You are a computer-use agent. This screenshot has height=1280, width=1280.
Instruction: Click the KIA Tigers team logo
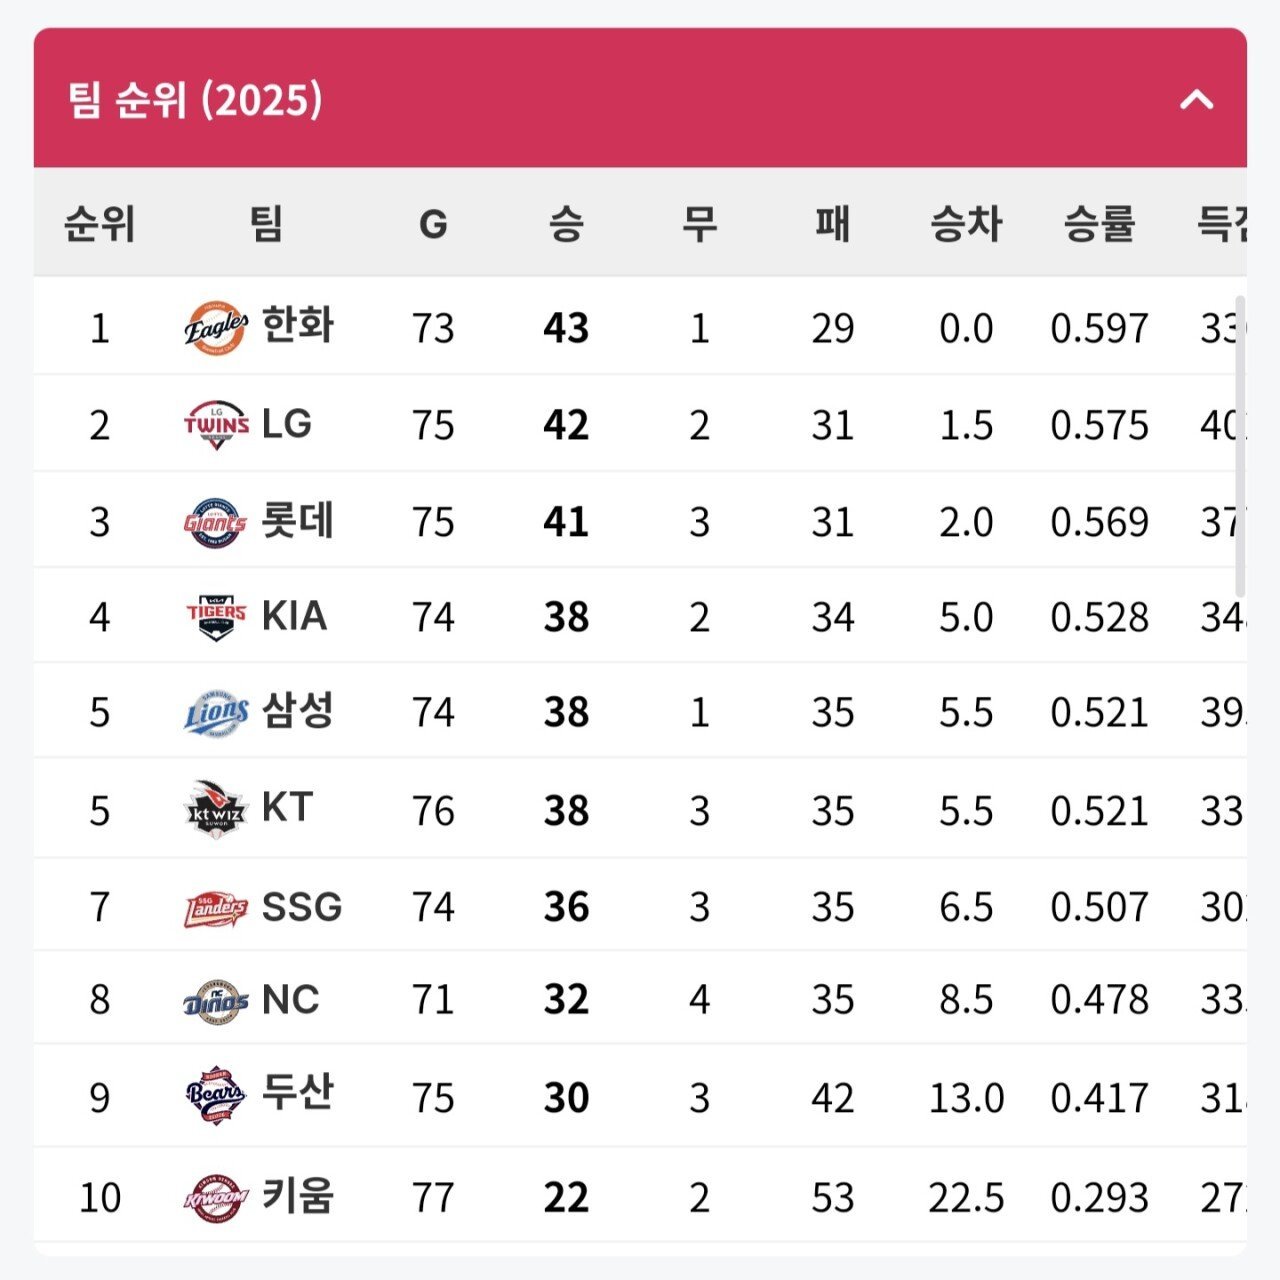point(216,616)
